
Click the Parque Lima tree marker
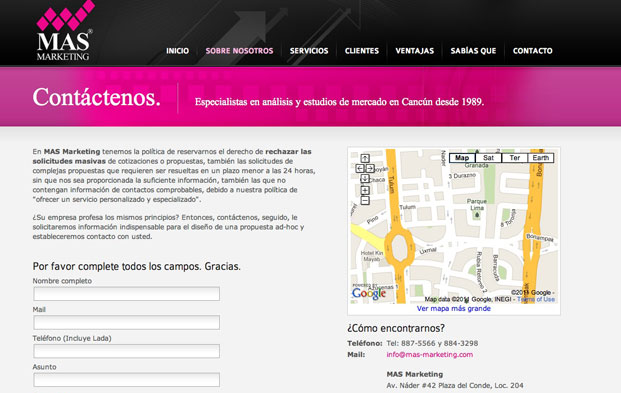point(477,215)
